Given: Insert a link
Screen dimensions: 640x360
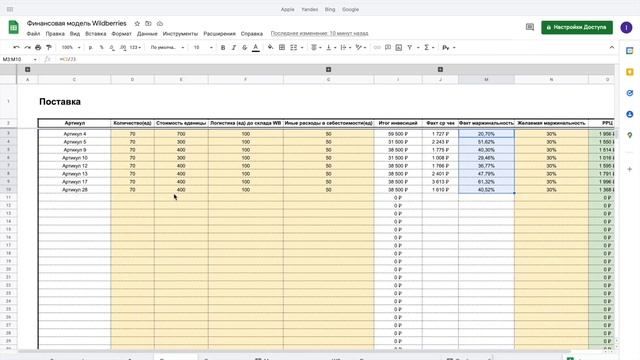Looking at the screenshot, I should (x=377, y=47).
